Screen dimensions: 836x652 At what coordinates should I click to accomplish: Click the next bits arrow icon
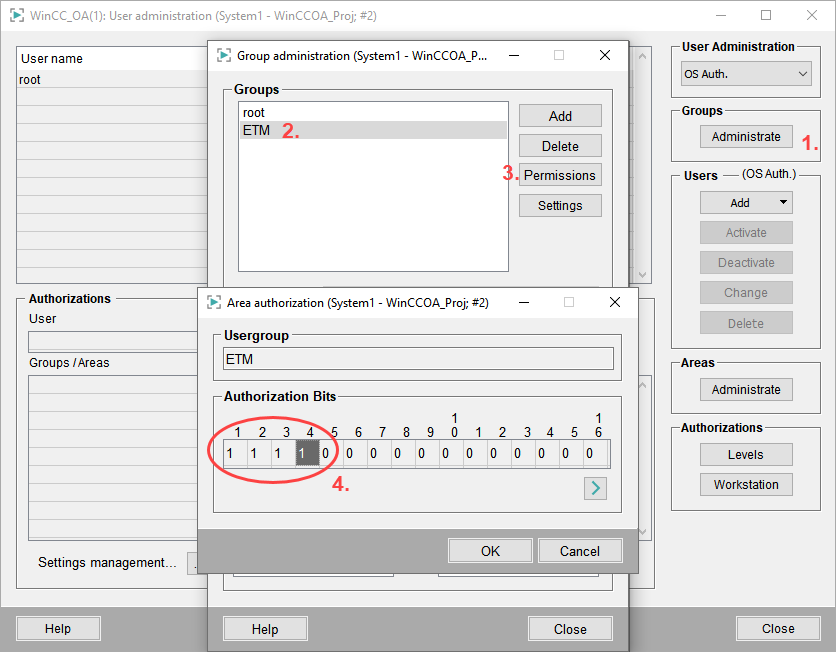point(595,488)
